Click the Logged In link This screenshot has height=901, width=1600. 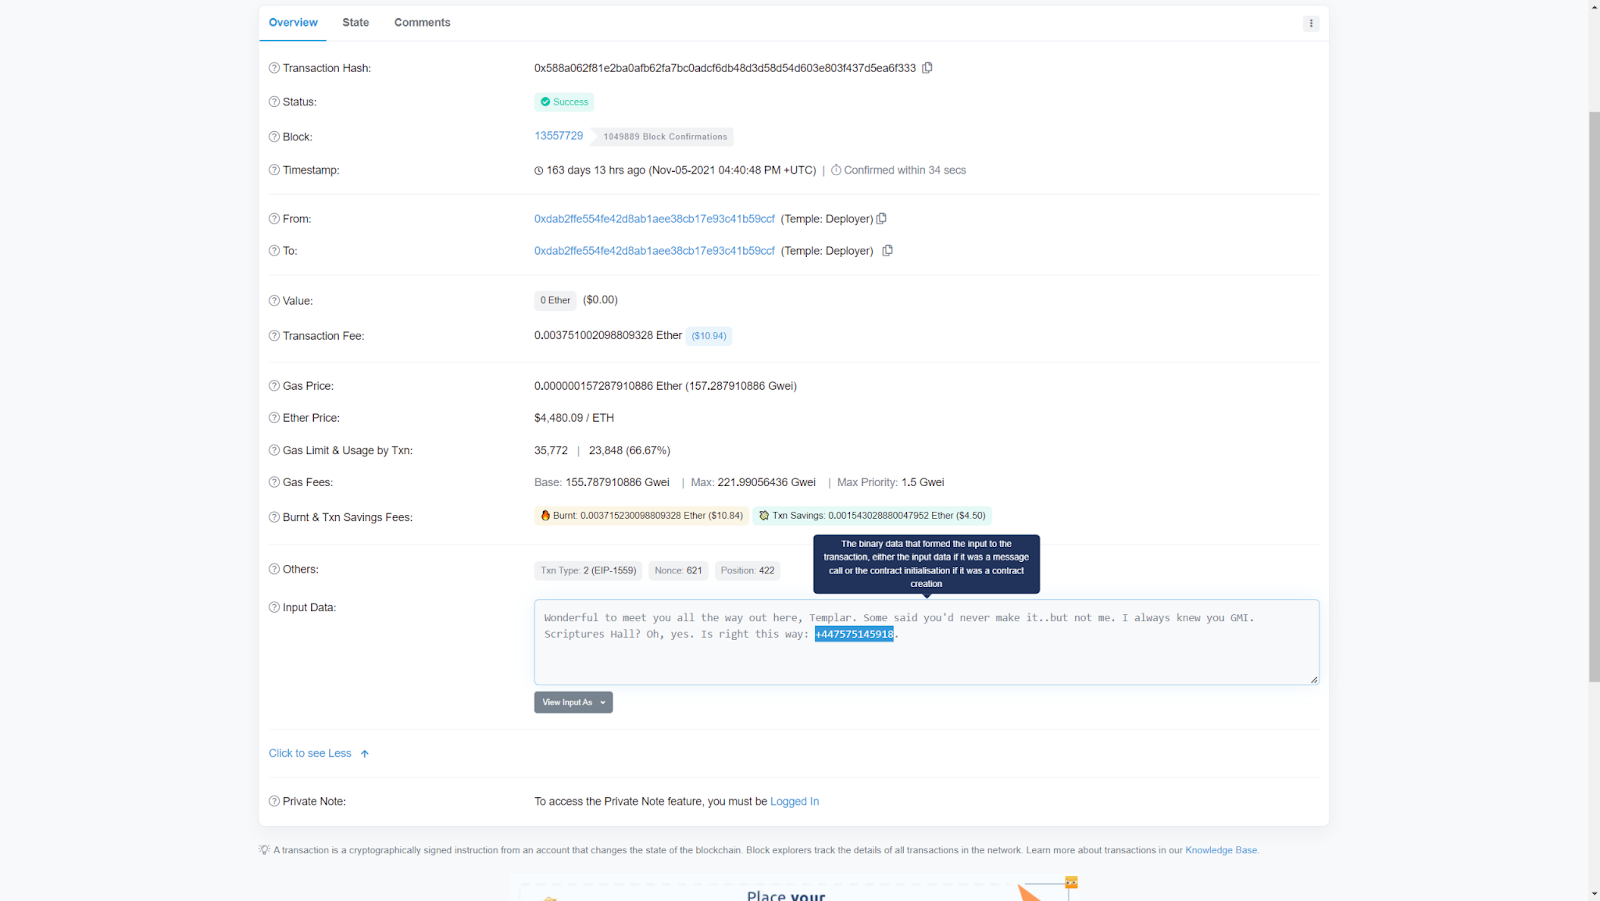(794, 801)
